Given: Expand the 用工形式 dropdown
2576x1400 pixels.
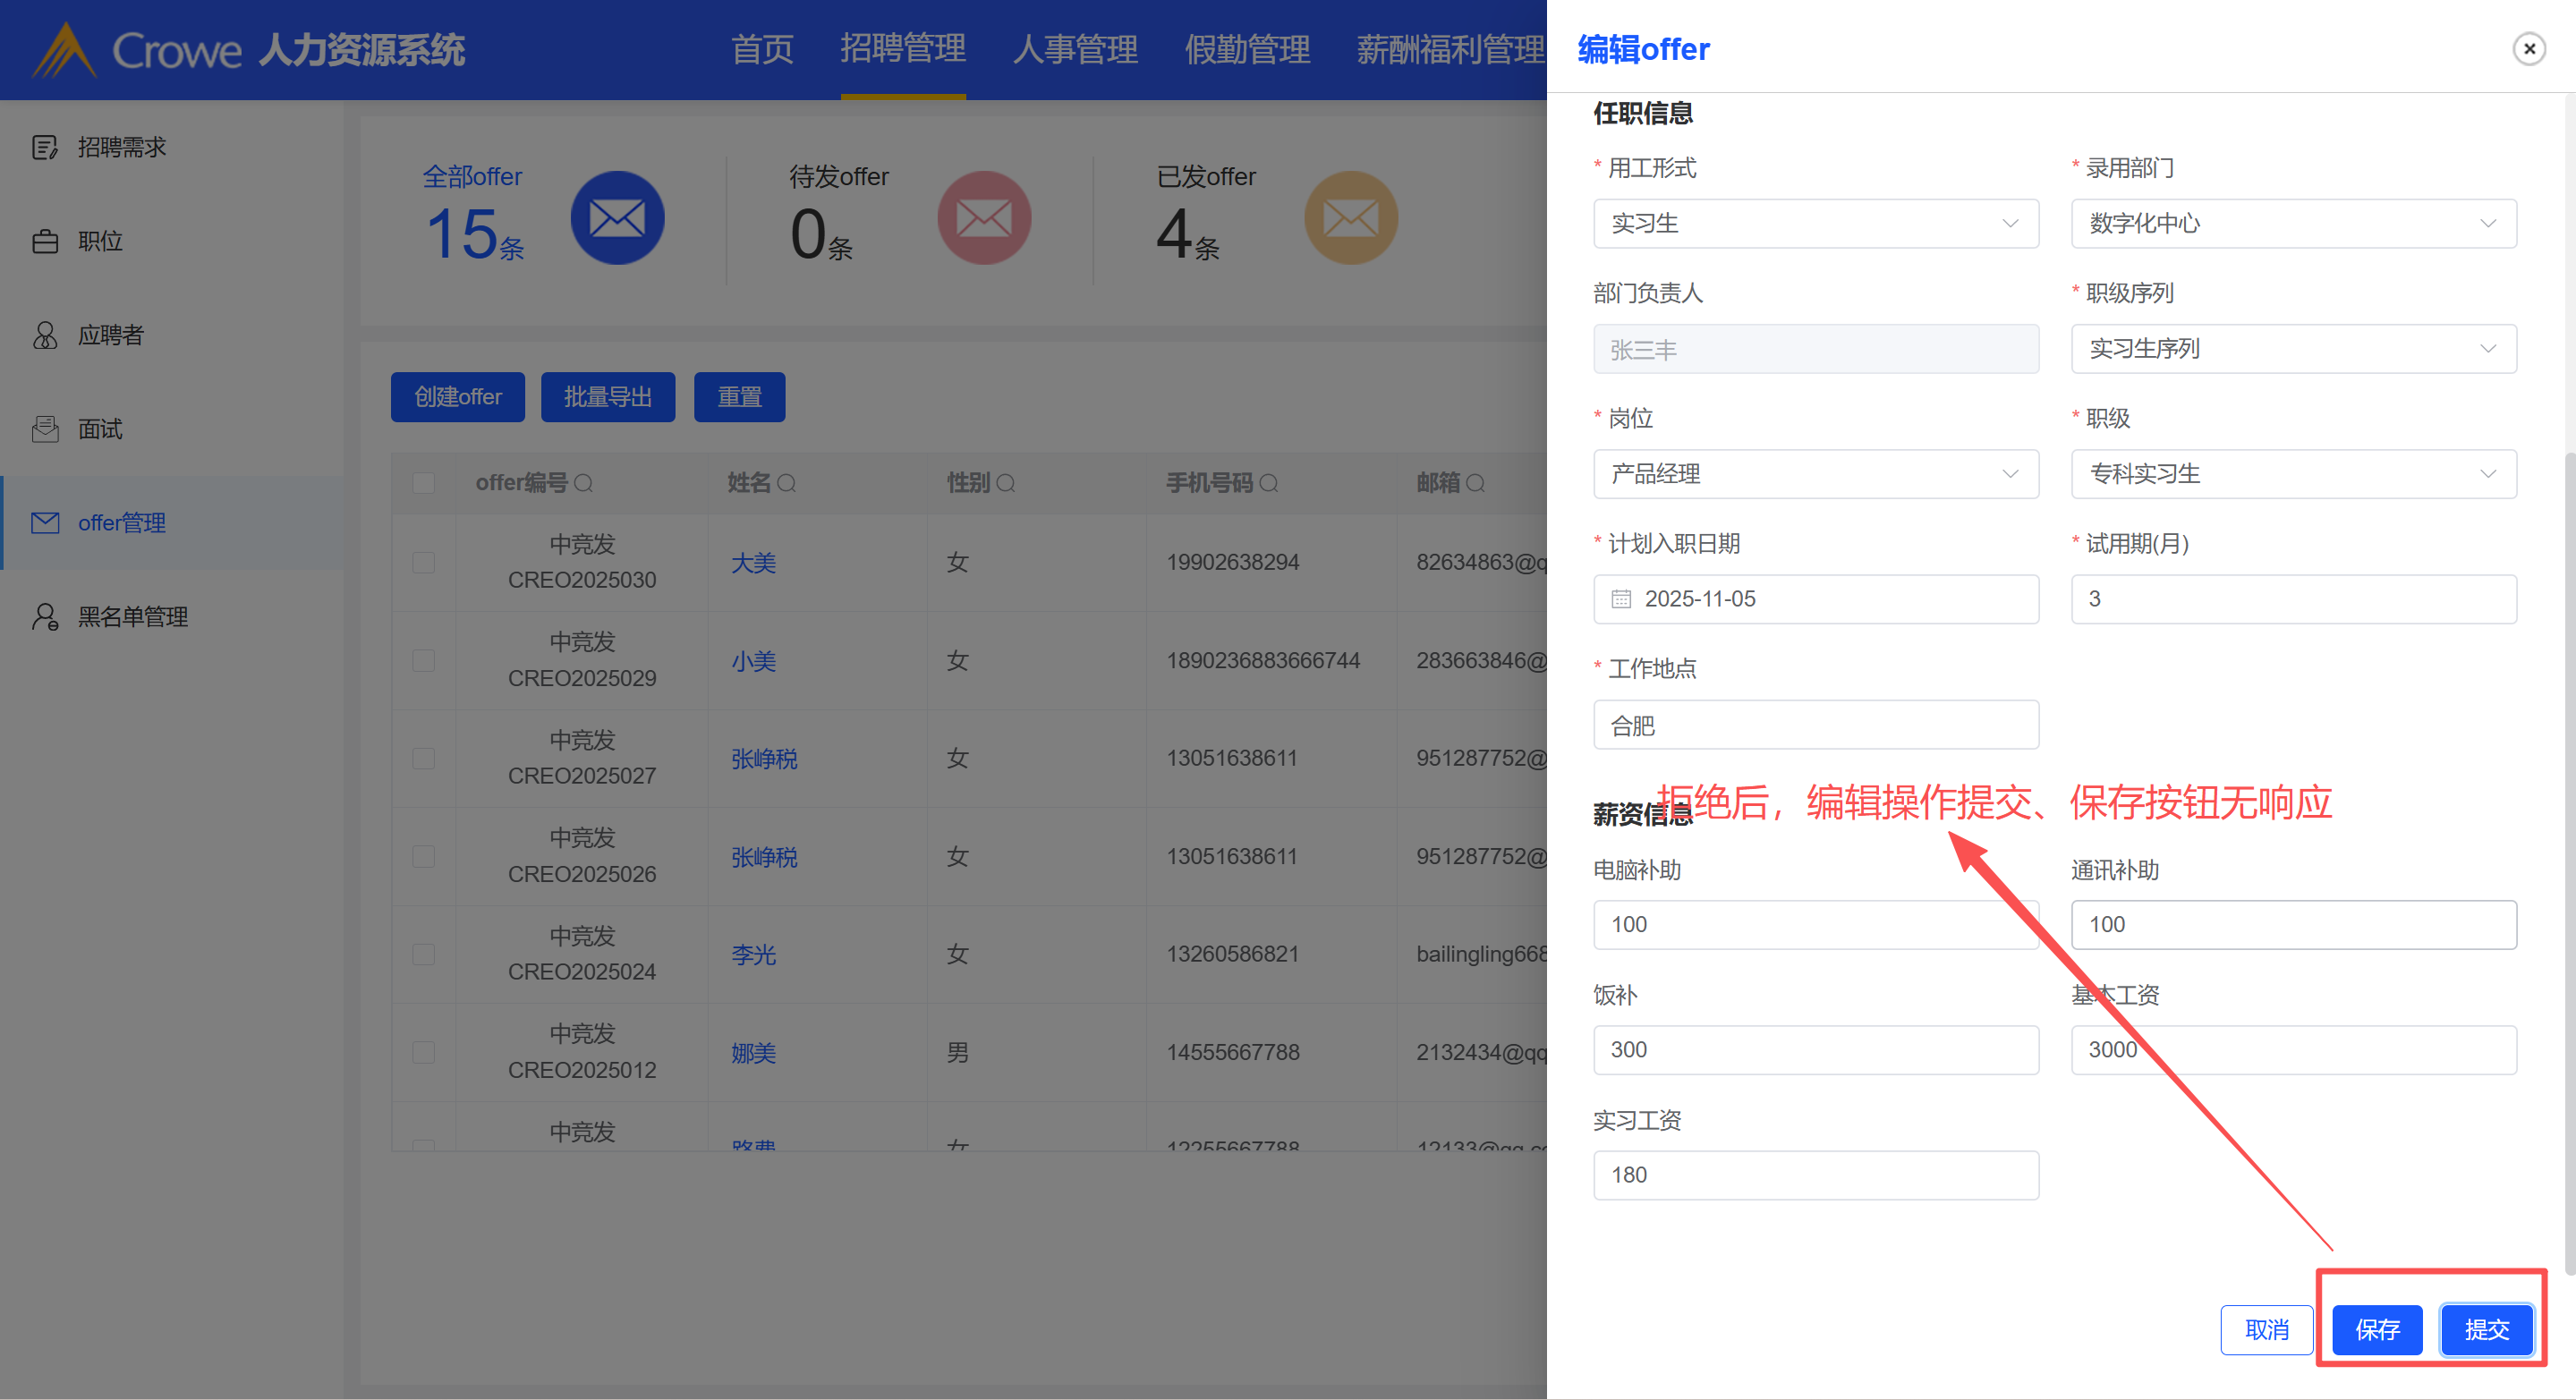Looking at the screenshot, I should [x=1815, y=224].
